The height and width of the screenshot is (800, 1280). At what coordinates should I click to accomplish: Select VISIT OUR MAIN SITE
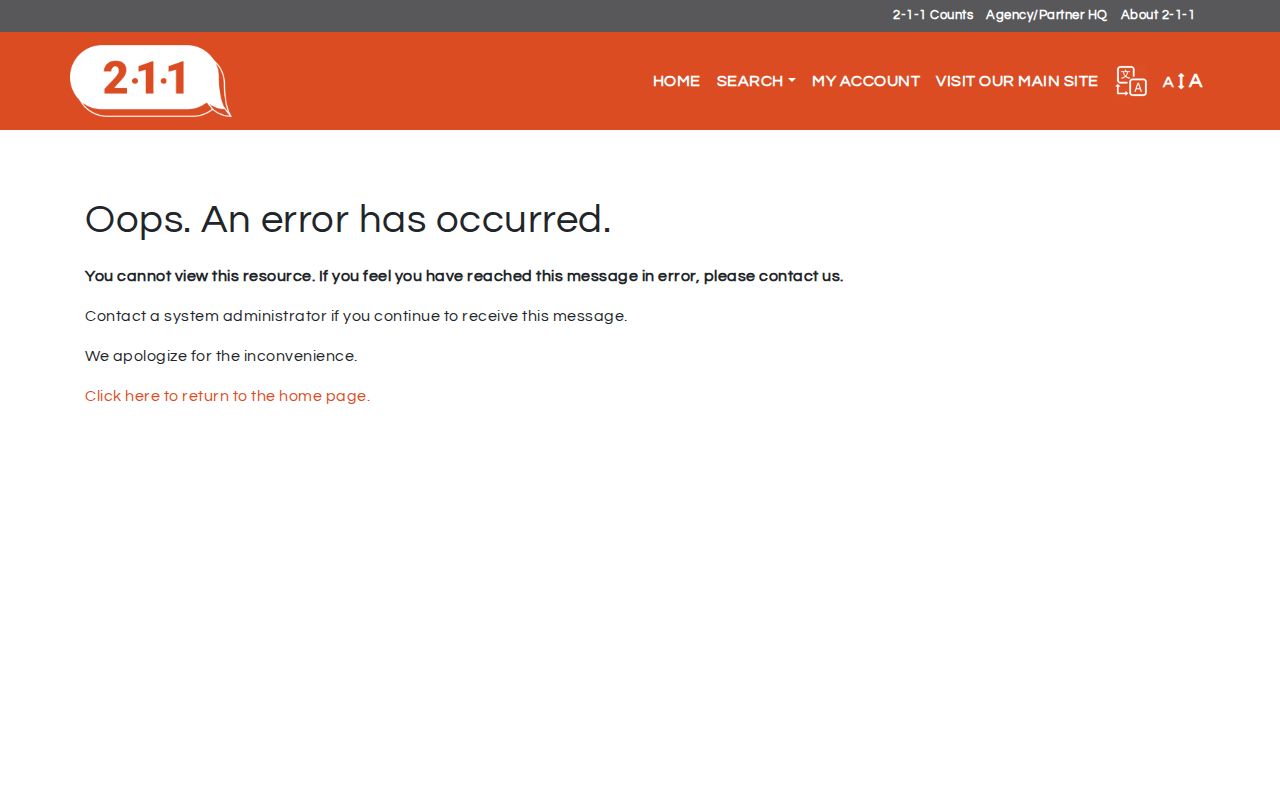1017,81
